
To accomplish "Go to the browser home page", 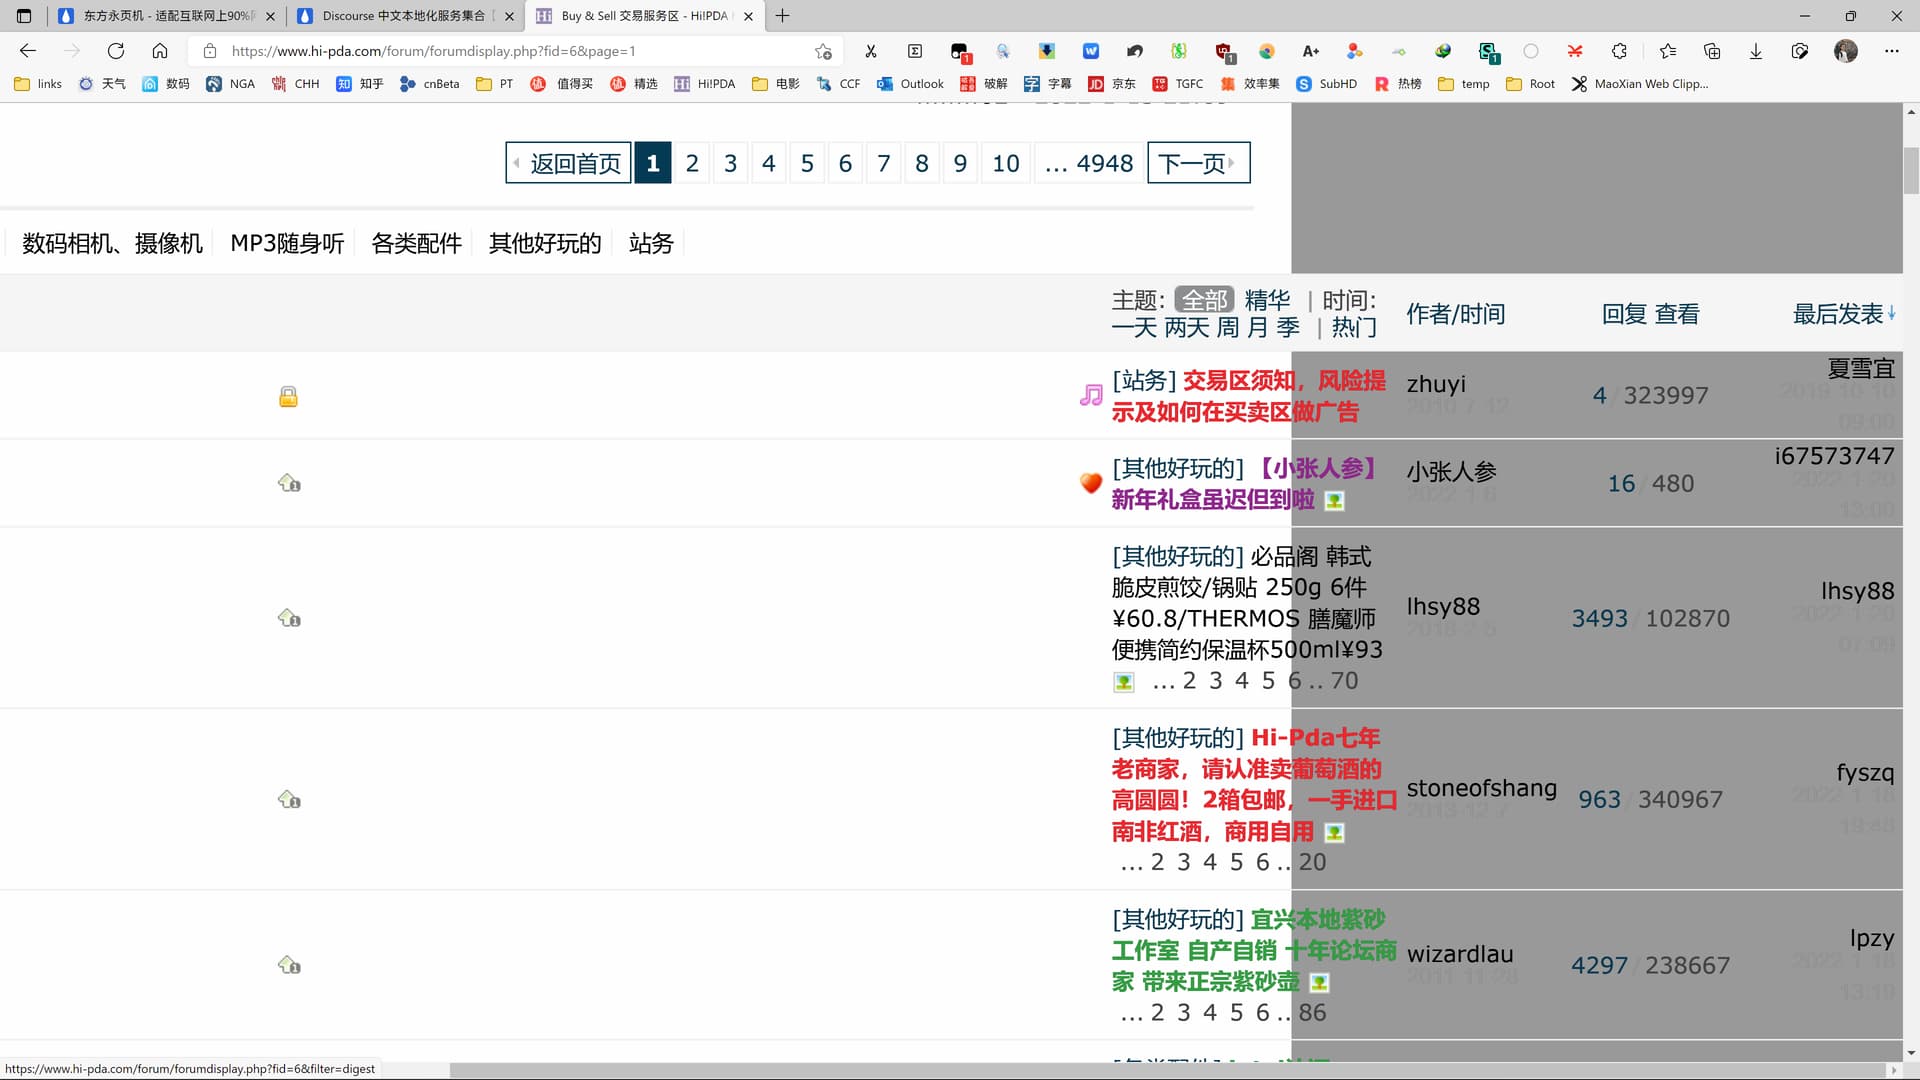I will pyautogui.click(x=160, y=51).
